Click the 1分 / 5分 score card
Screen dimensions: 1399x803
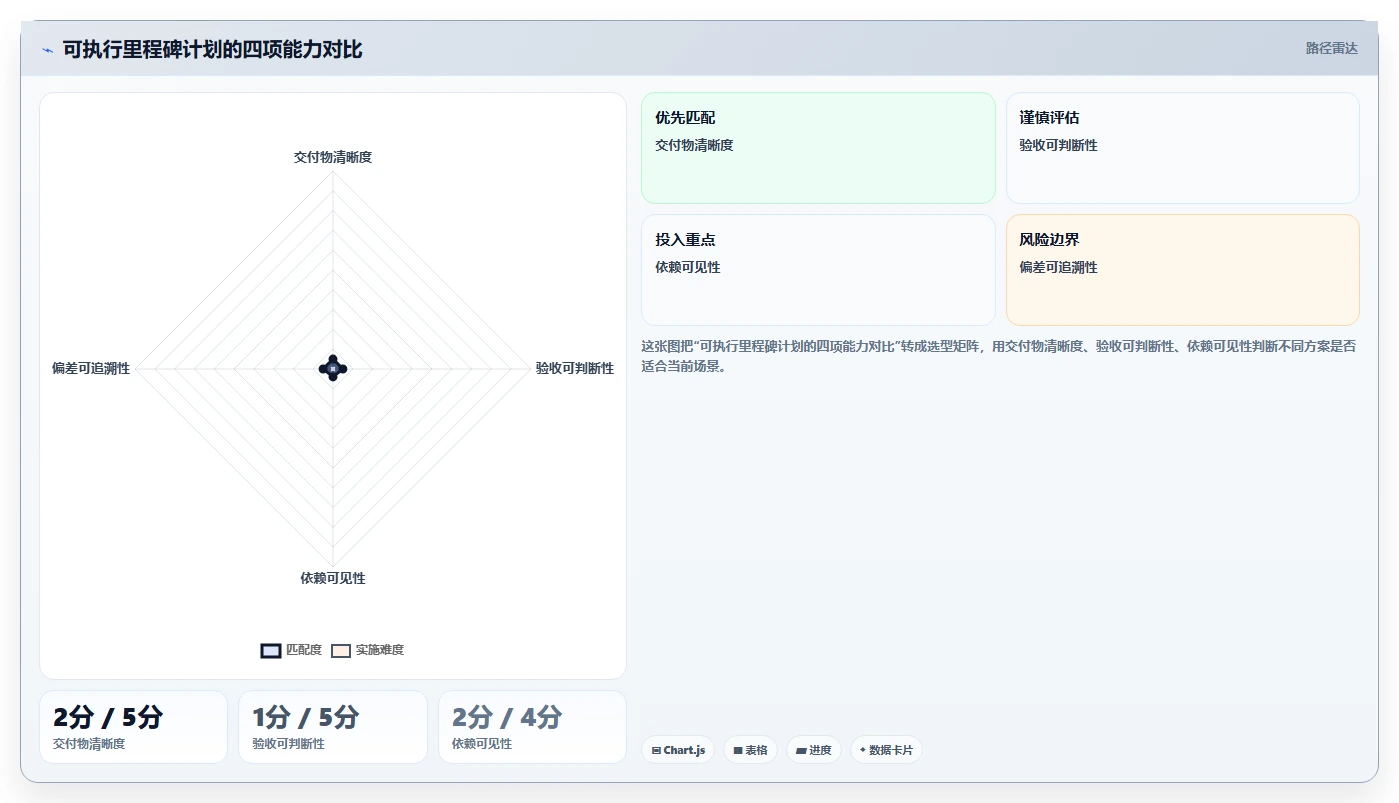pos(333,727)
